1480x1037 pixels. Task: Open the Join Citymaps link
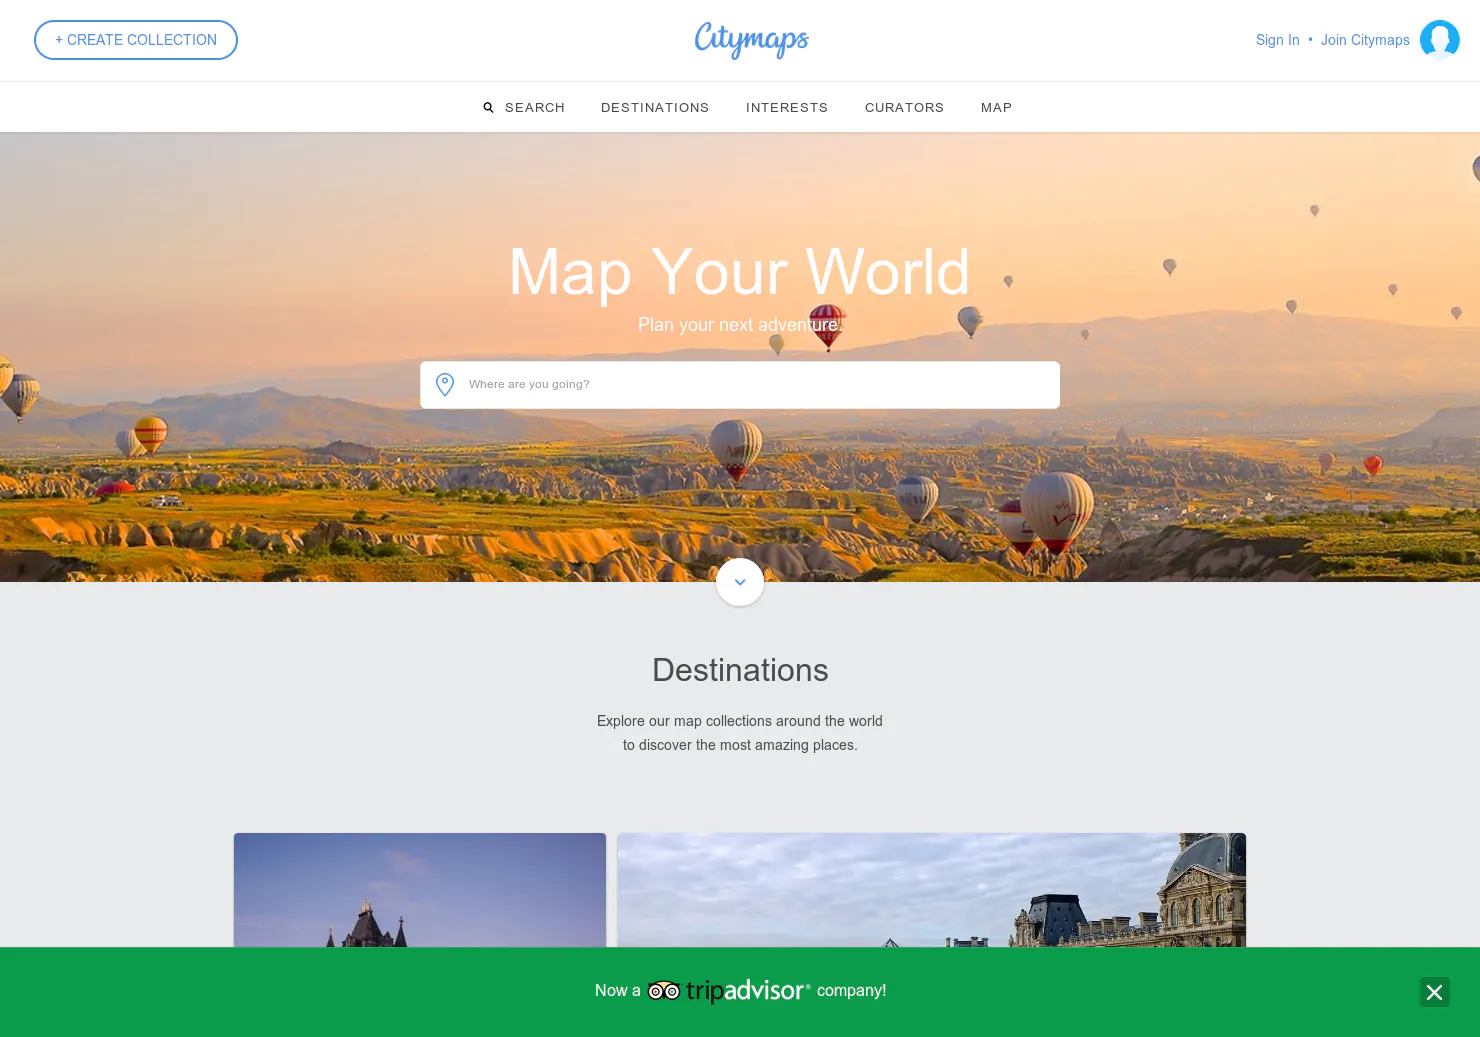click(x=1365, y=40)
